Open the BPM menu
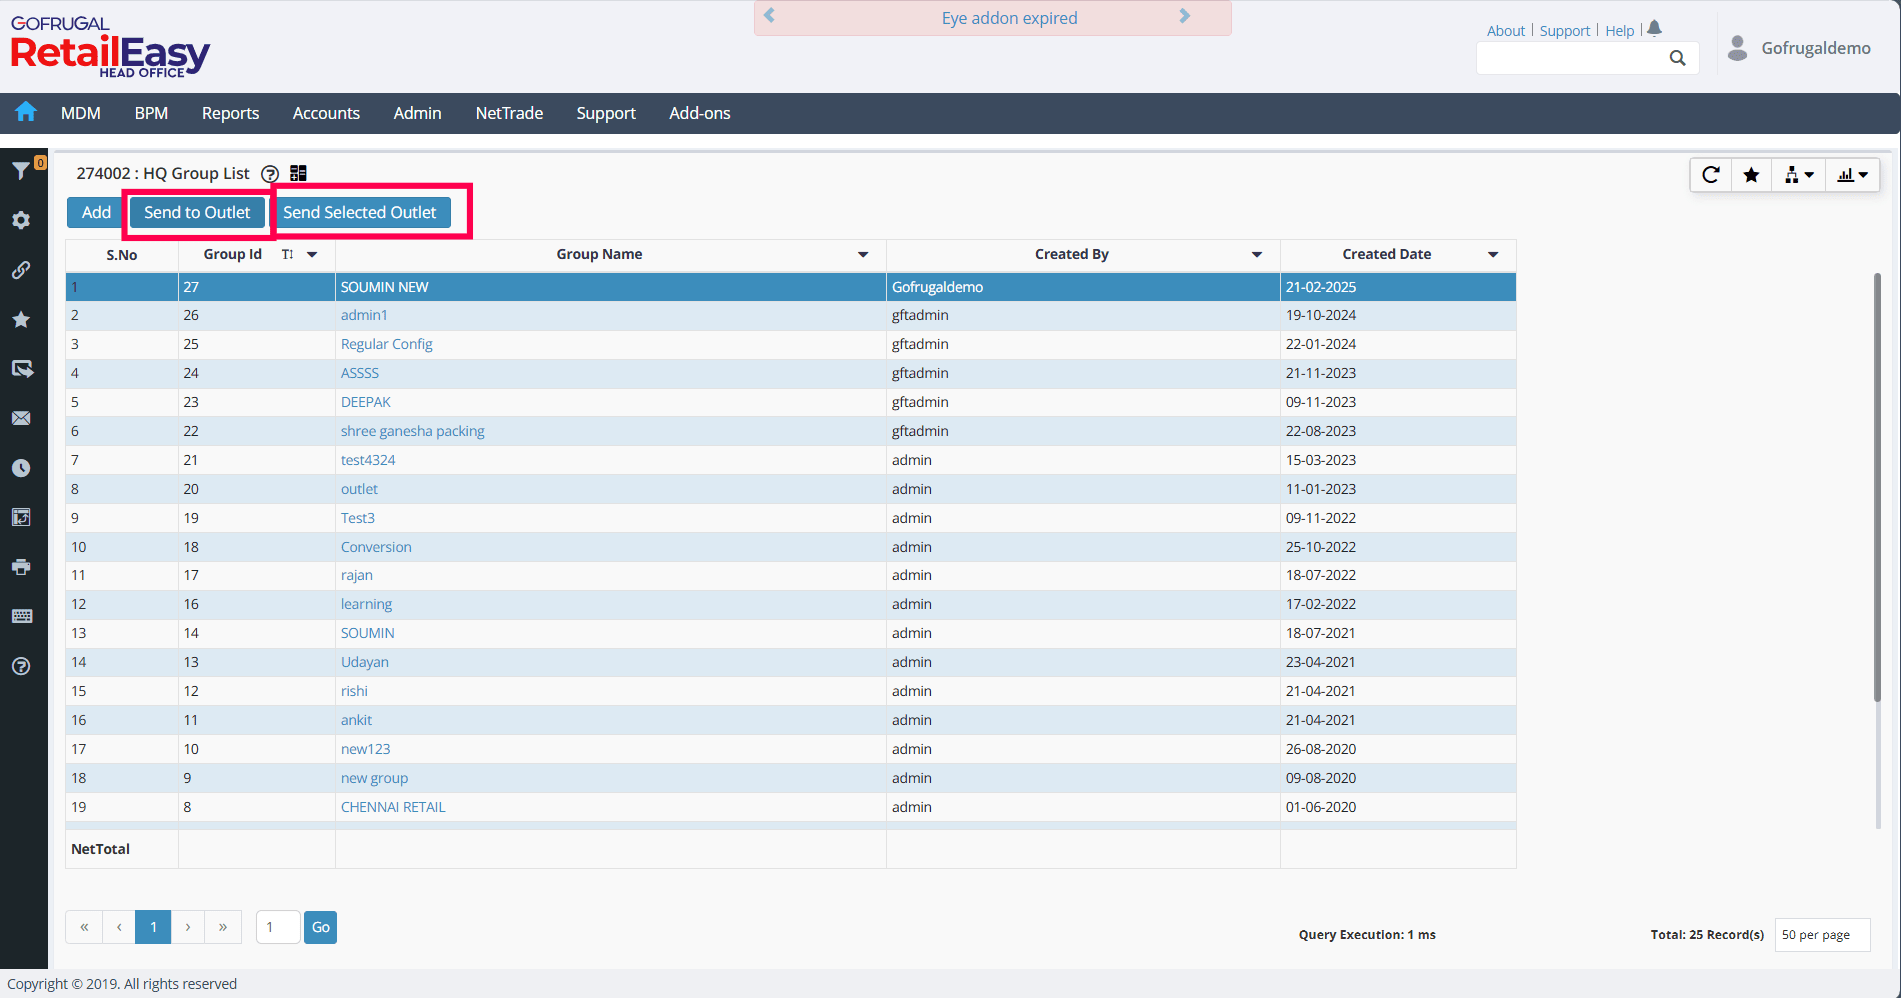The image size is (1901, 998). coord(151,113)
